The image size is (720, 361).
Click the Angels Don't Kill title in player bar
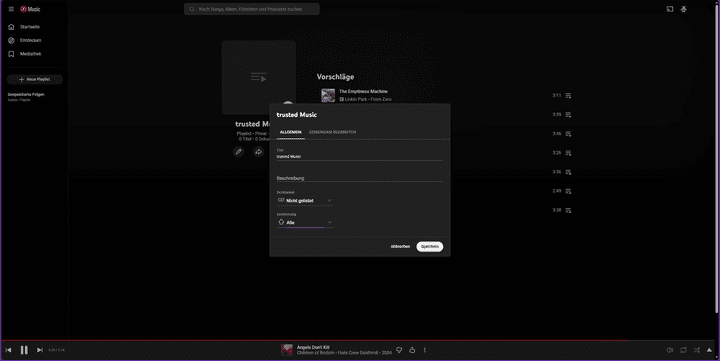click(313, 348)
